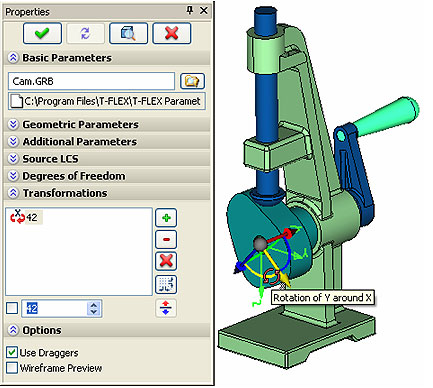
Task: Click the Cam.GRB file name field
Action: pos(91,81)
